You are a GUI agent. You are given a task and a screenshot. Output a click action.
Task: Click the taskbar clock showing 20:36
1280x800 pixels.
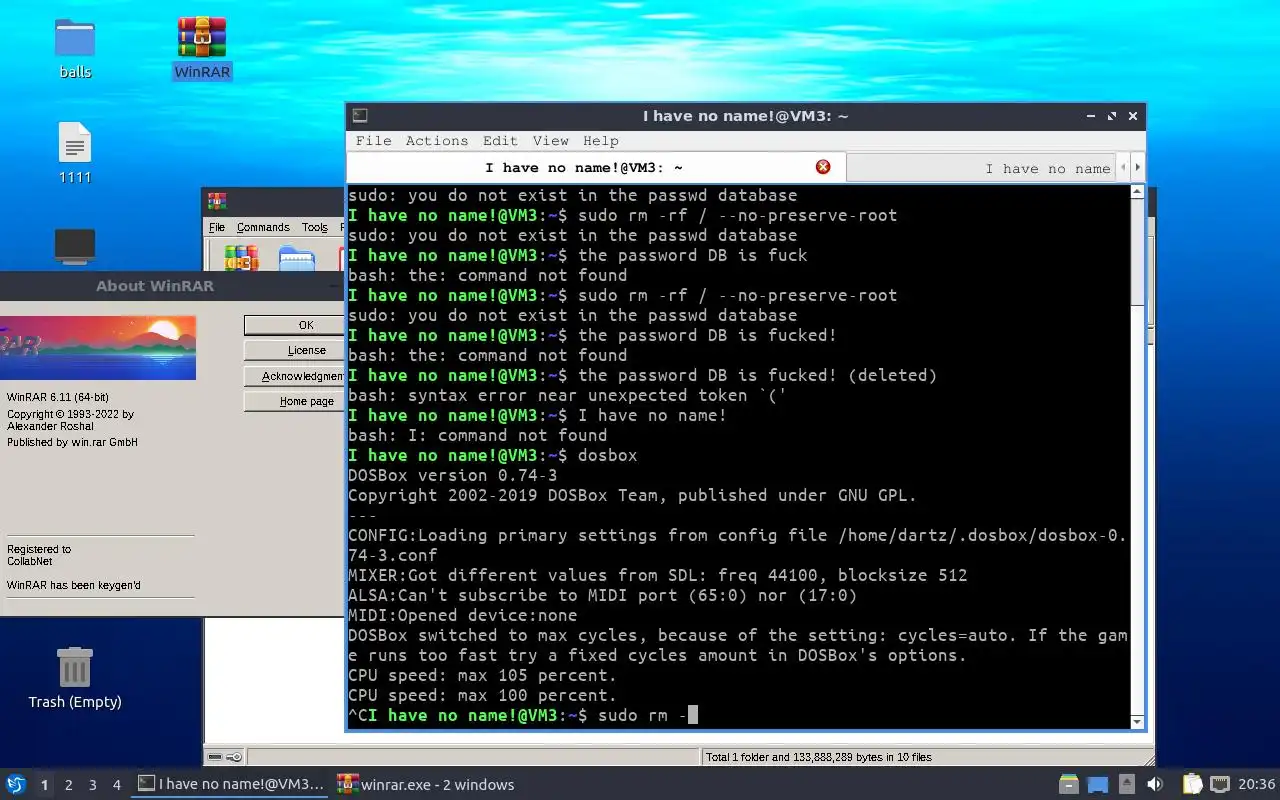tap(1256, 784)
